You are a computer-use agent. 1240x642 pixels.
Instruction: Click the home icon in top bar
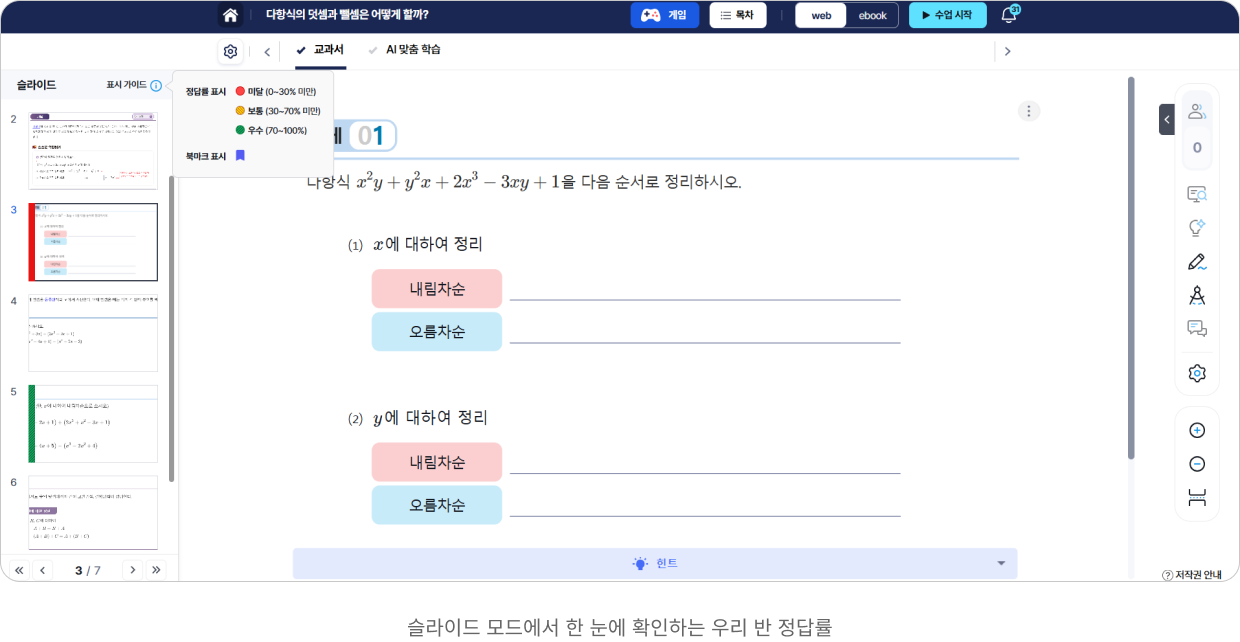click(x=231, y=15)
